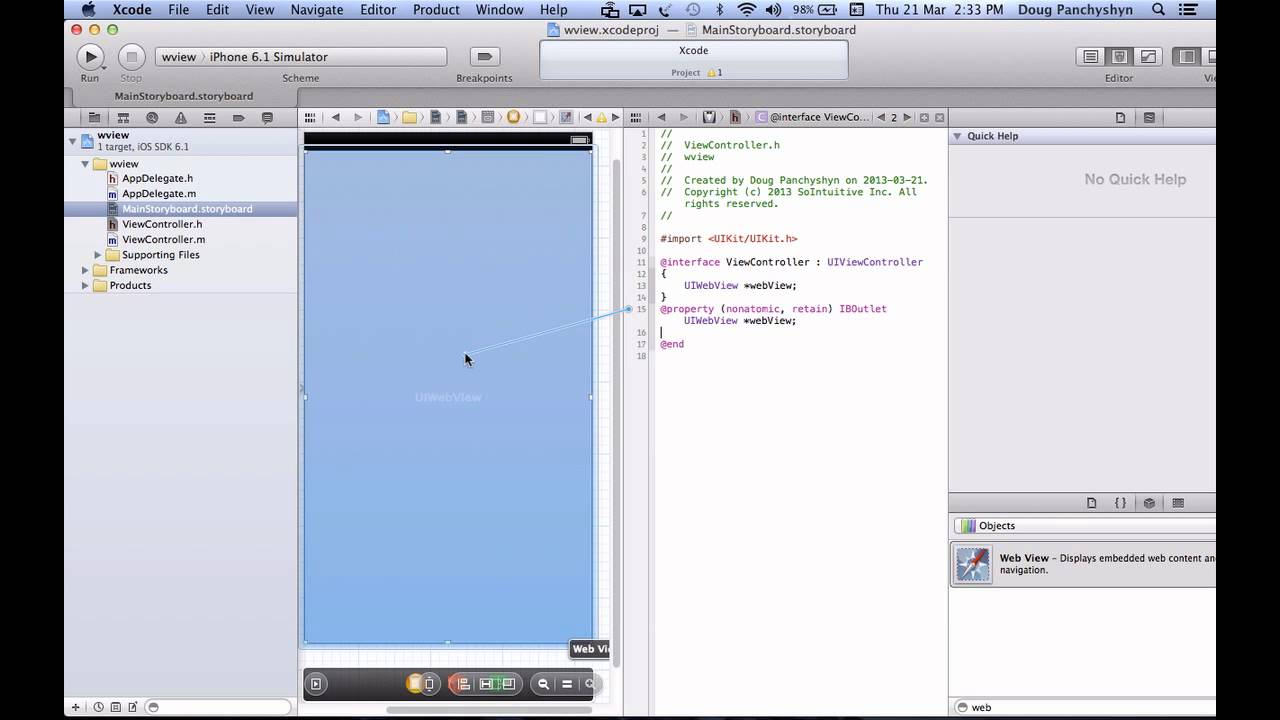Open the Code Snippet library icon
Image resolution: width=1280 pixels, height=720 pixels.
tap(1120, 503)
